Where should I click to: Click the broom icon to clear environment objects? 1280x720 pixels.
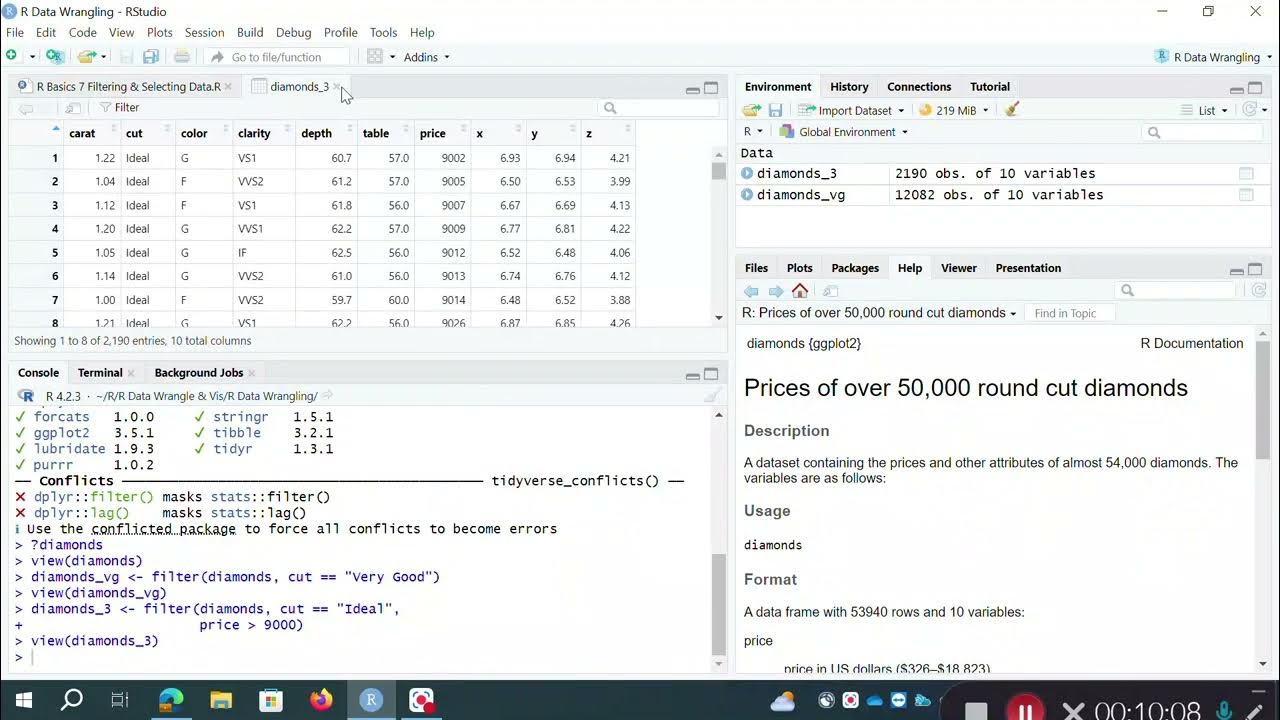point(1012,110)
